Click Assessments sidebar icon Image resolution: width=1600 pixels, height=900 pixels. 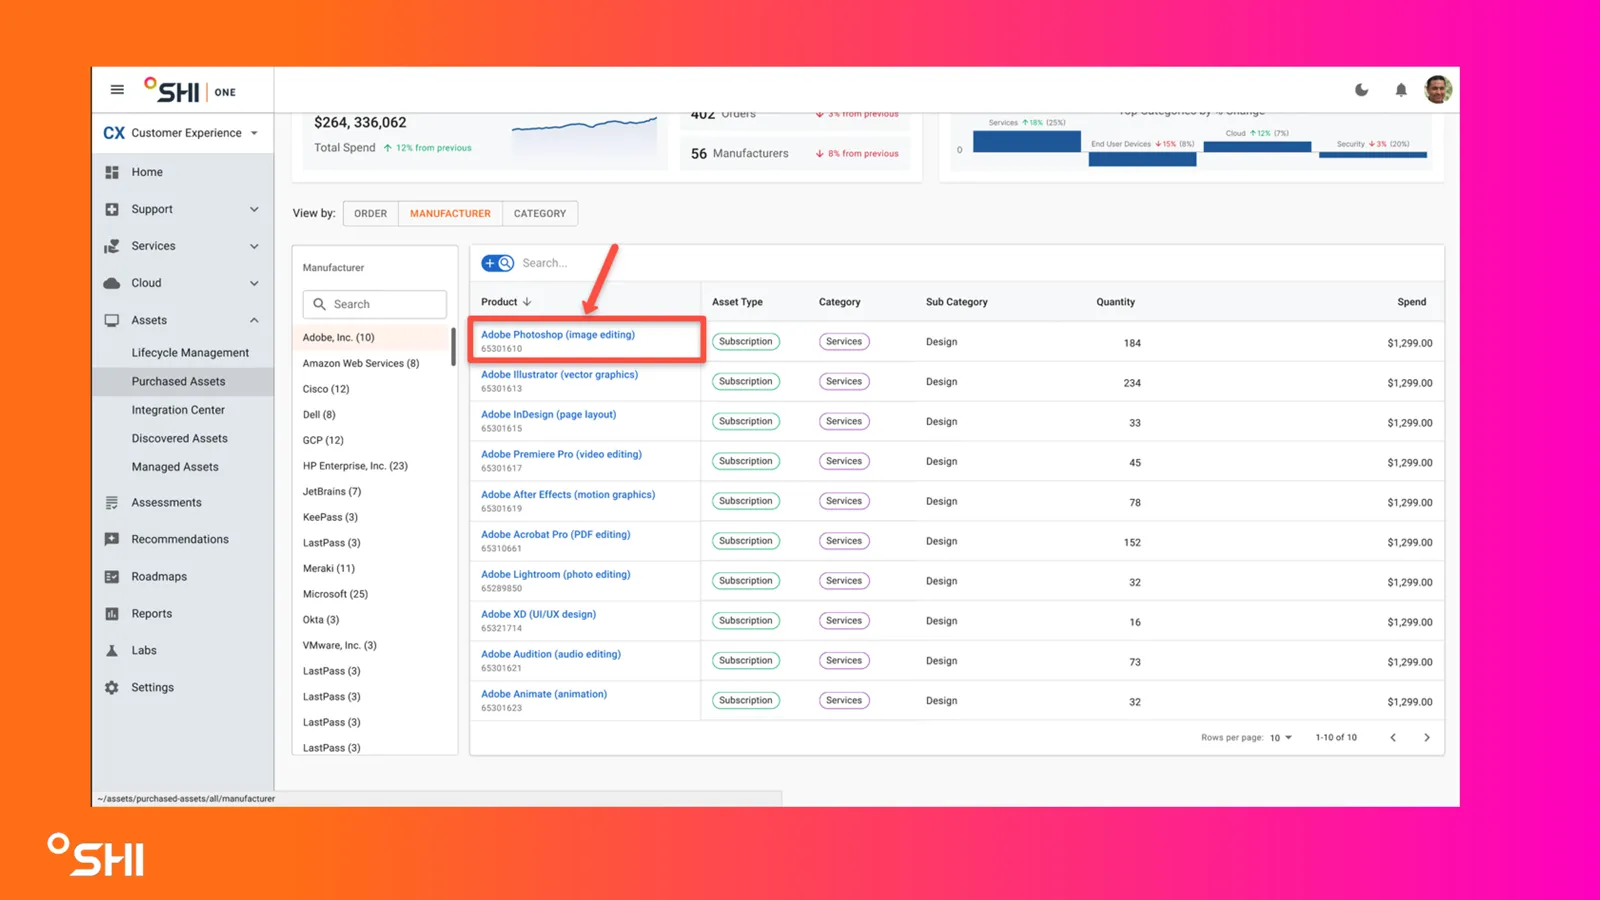(x=112, y=503)
